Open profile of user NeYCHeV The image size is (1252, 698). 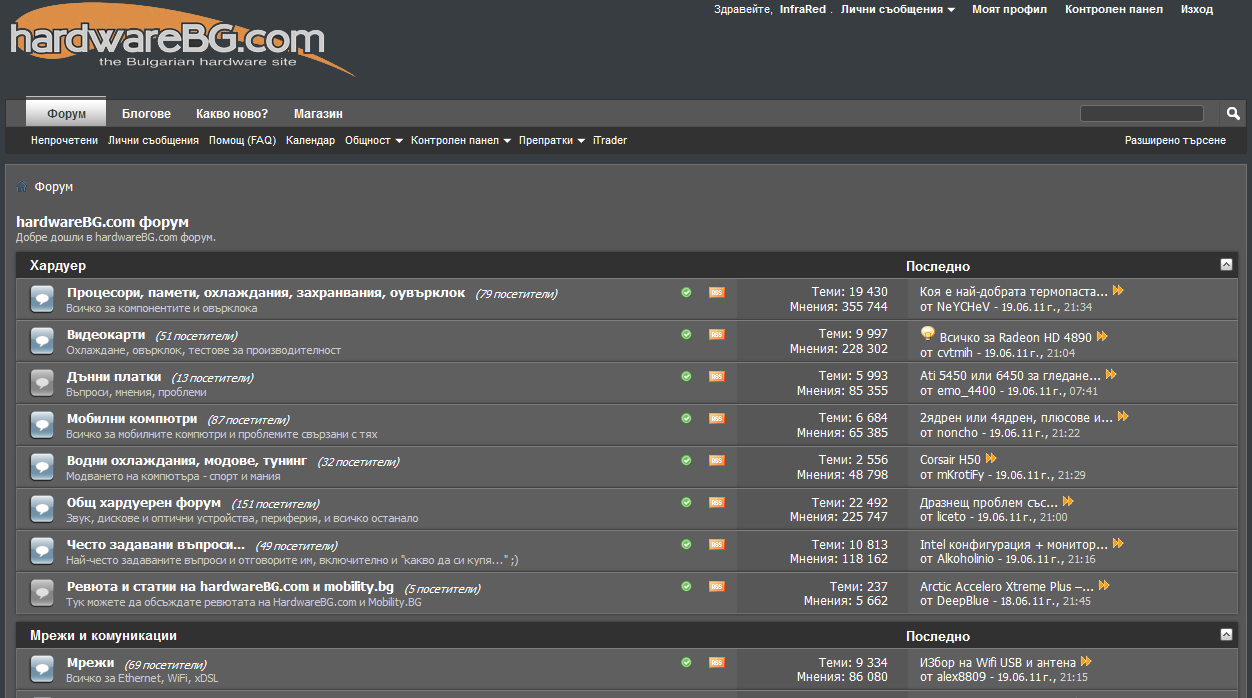(x=963, y=307)
